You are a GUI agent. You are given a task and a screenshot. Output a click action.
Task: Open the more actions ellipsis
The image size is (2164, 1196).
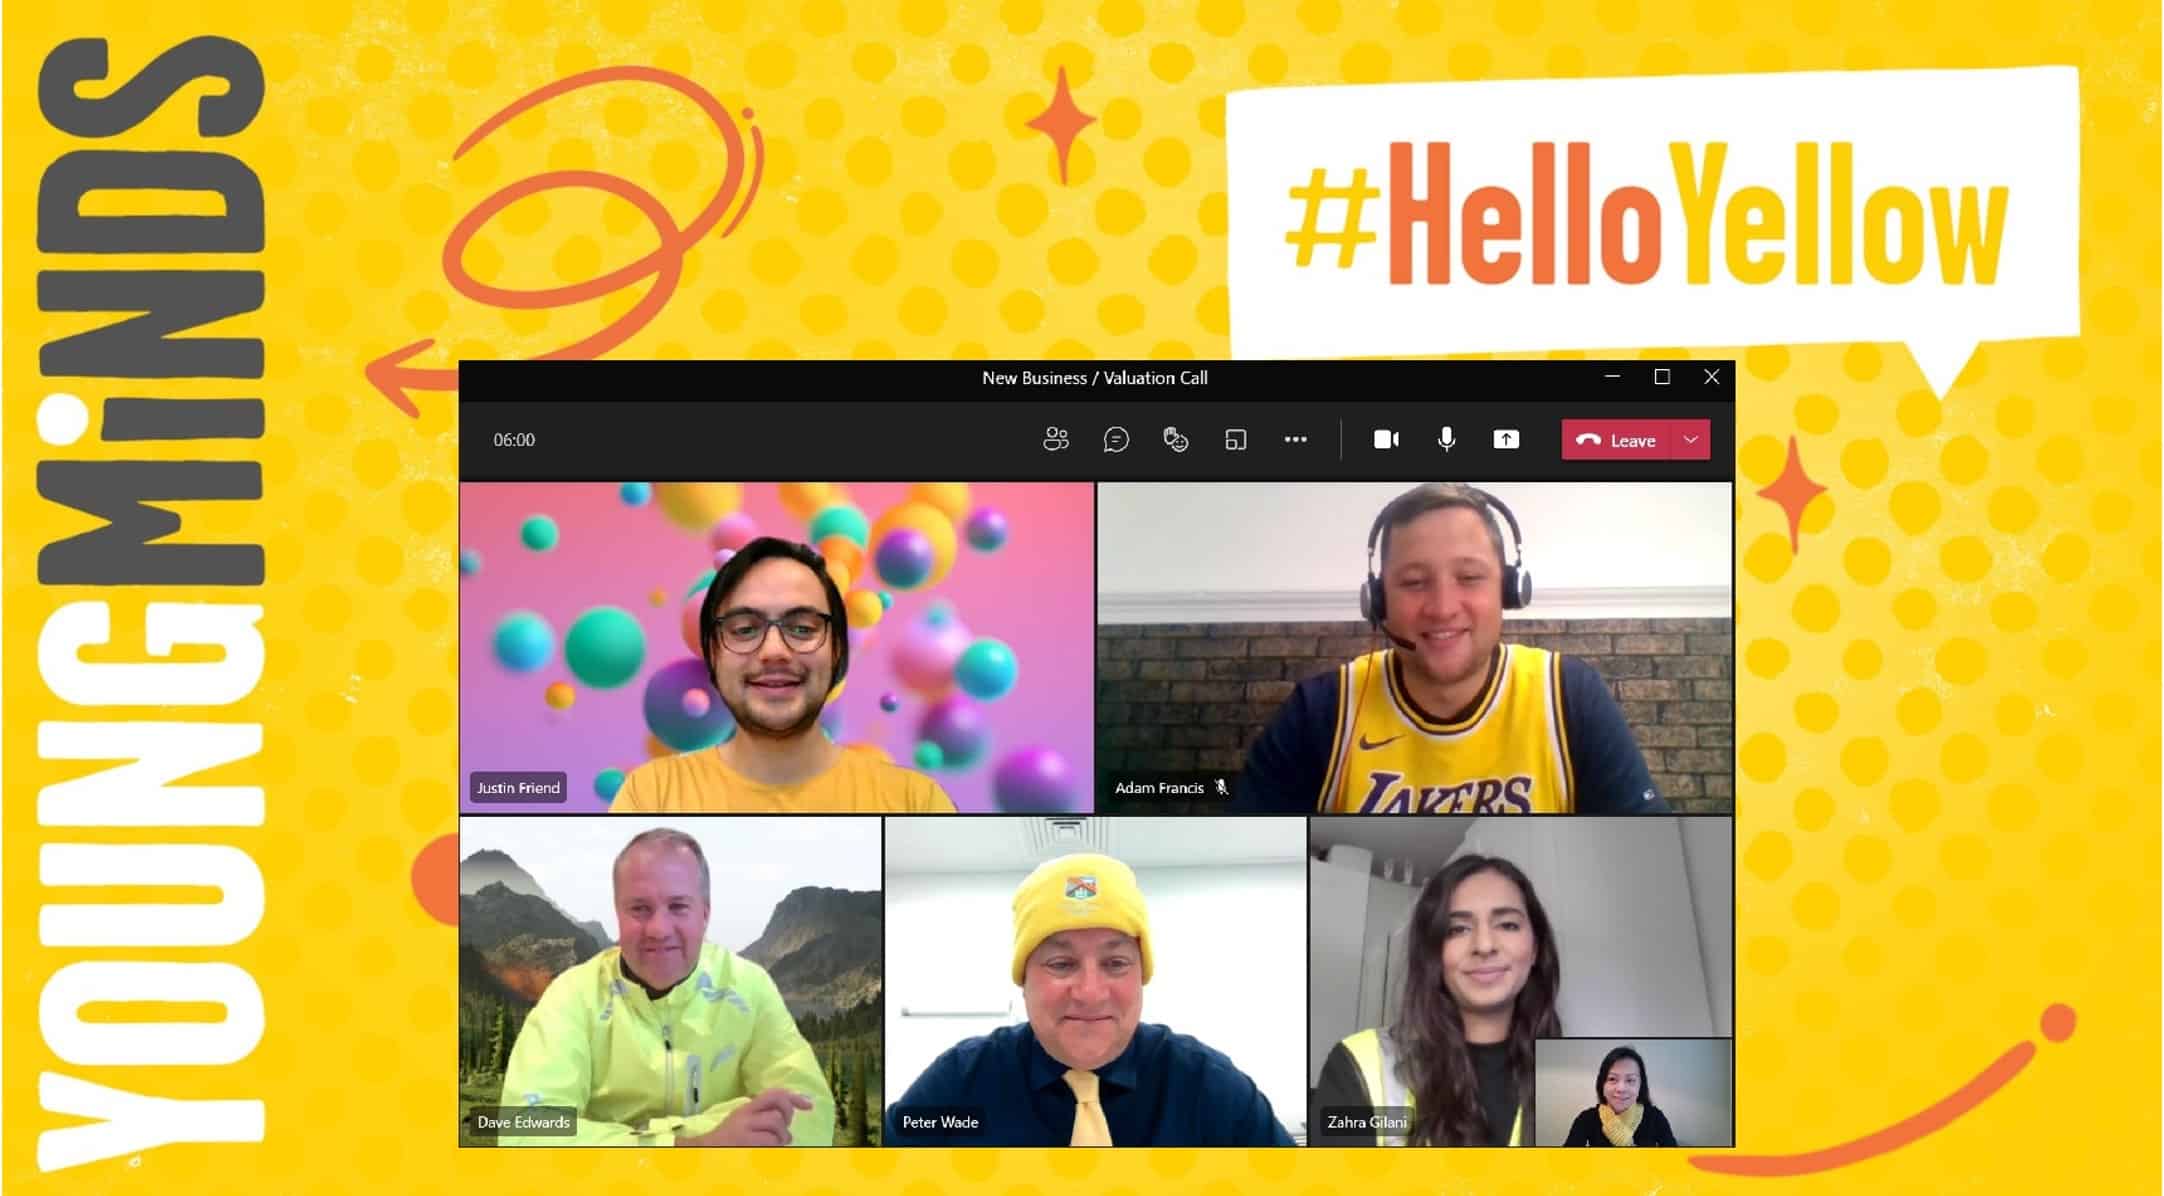pyautogui.click(x=1296, y=439)
